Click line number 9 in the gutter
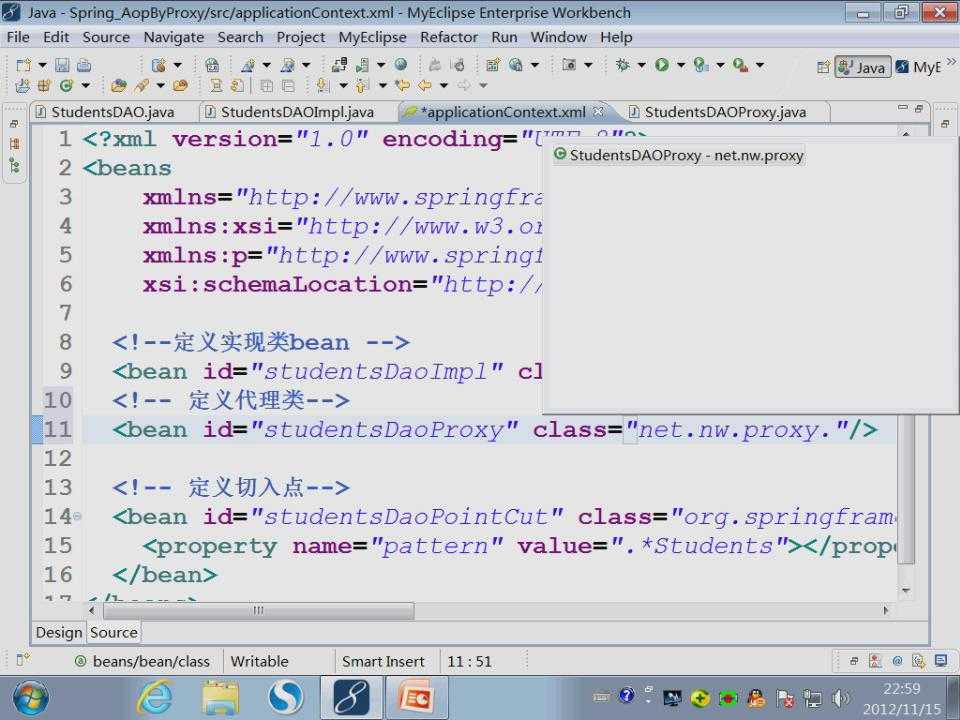This screenshot has width=960, height=720. point(65,372)
